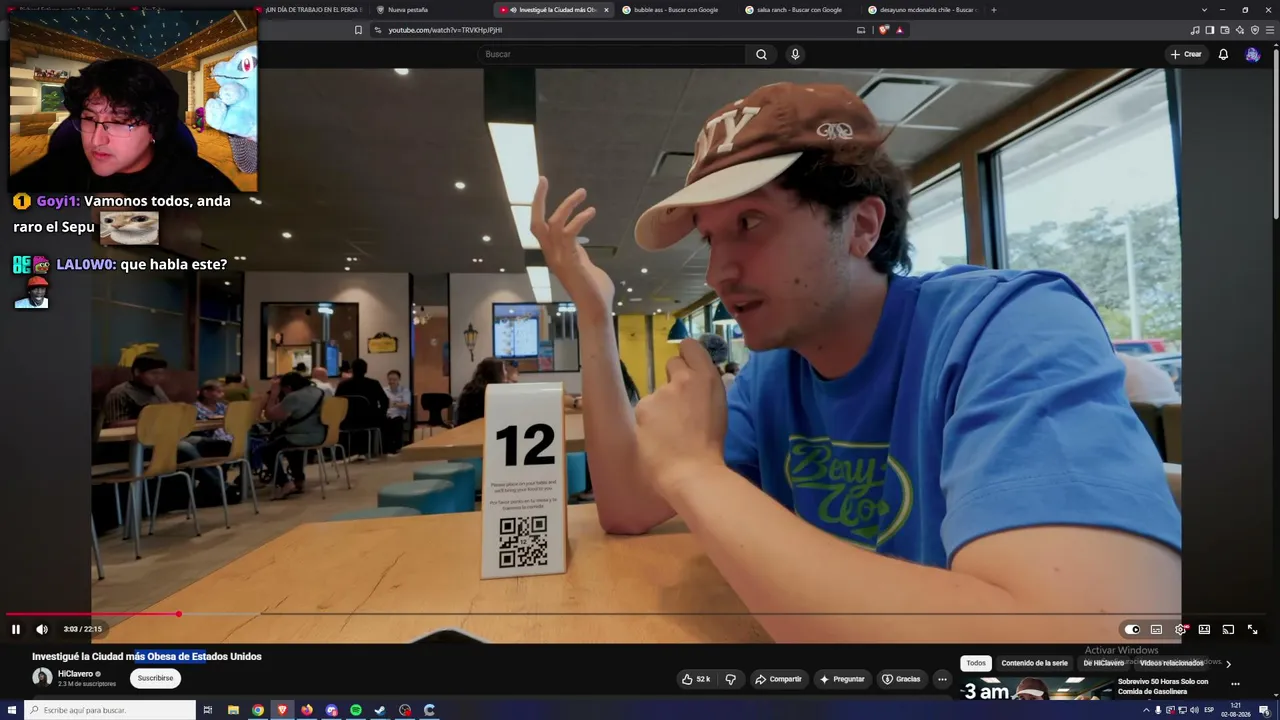Switch to theater mode
The width and height of the screenshot is (1280, 720).
click(1204, 629)
